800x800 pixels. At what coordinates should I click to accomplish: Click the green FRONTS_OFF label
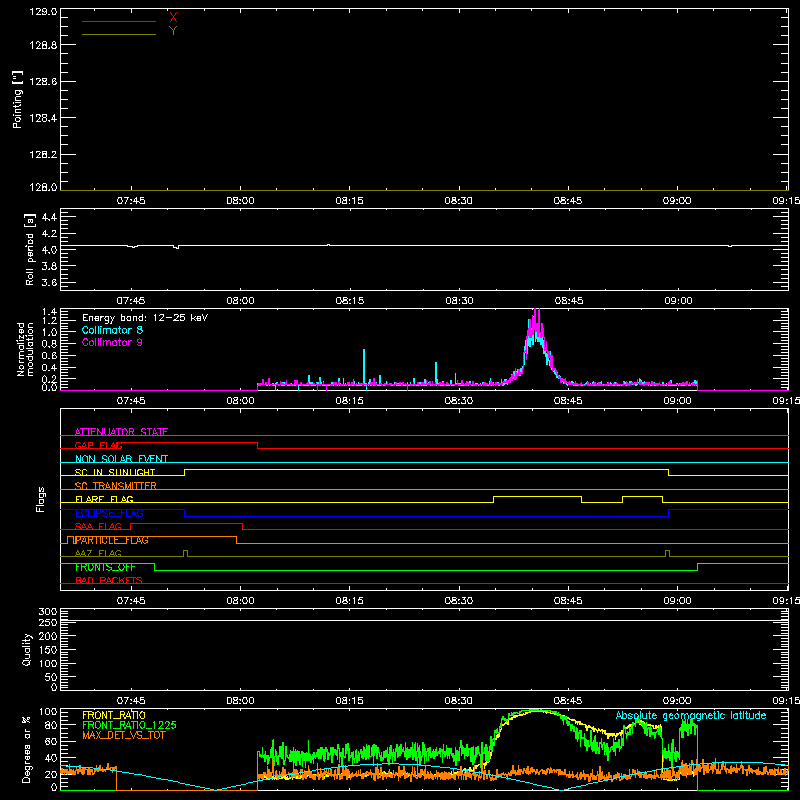(x=105, y=567)
